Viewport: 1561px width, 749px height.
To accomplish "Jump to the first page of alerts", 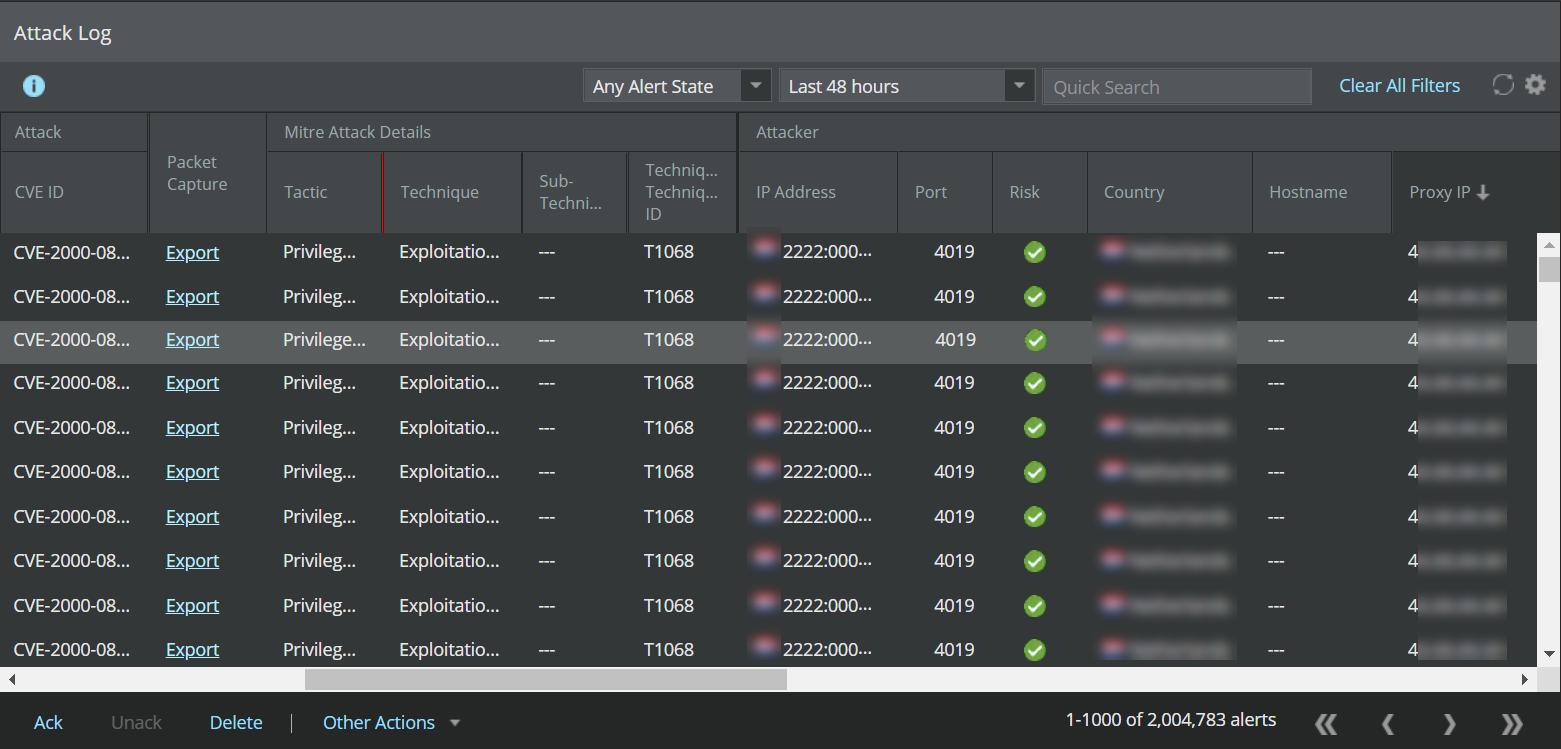I will (1326, 723).
